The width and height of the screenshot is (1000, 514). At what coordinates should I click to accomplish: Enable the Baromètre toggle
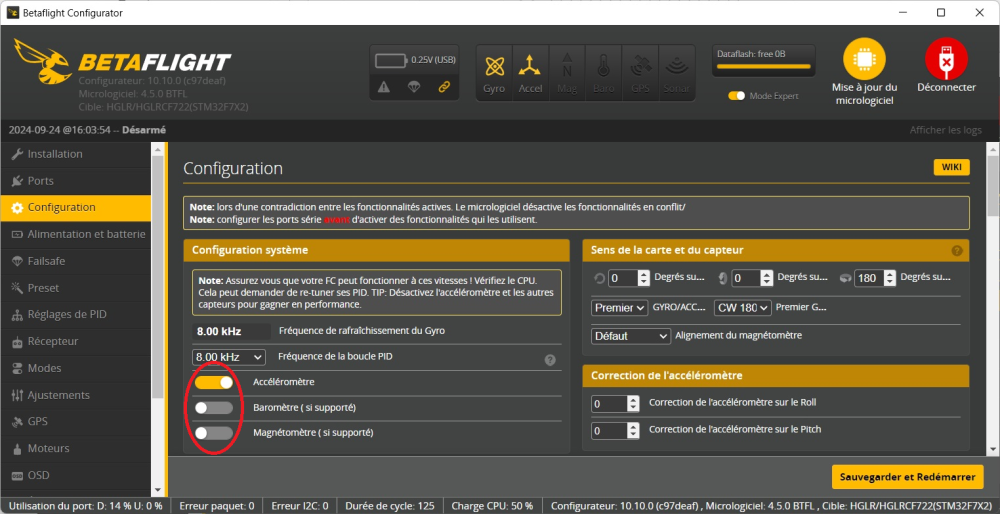214,407
